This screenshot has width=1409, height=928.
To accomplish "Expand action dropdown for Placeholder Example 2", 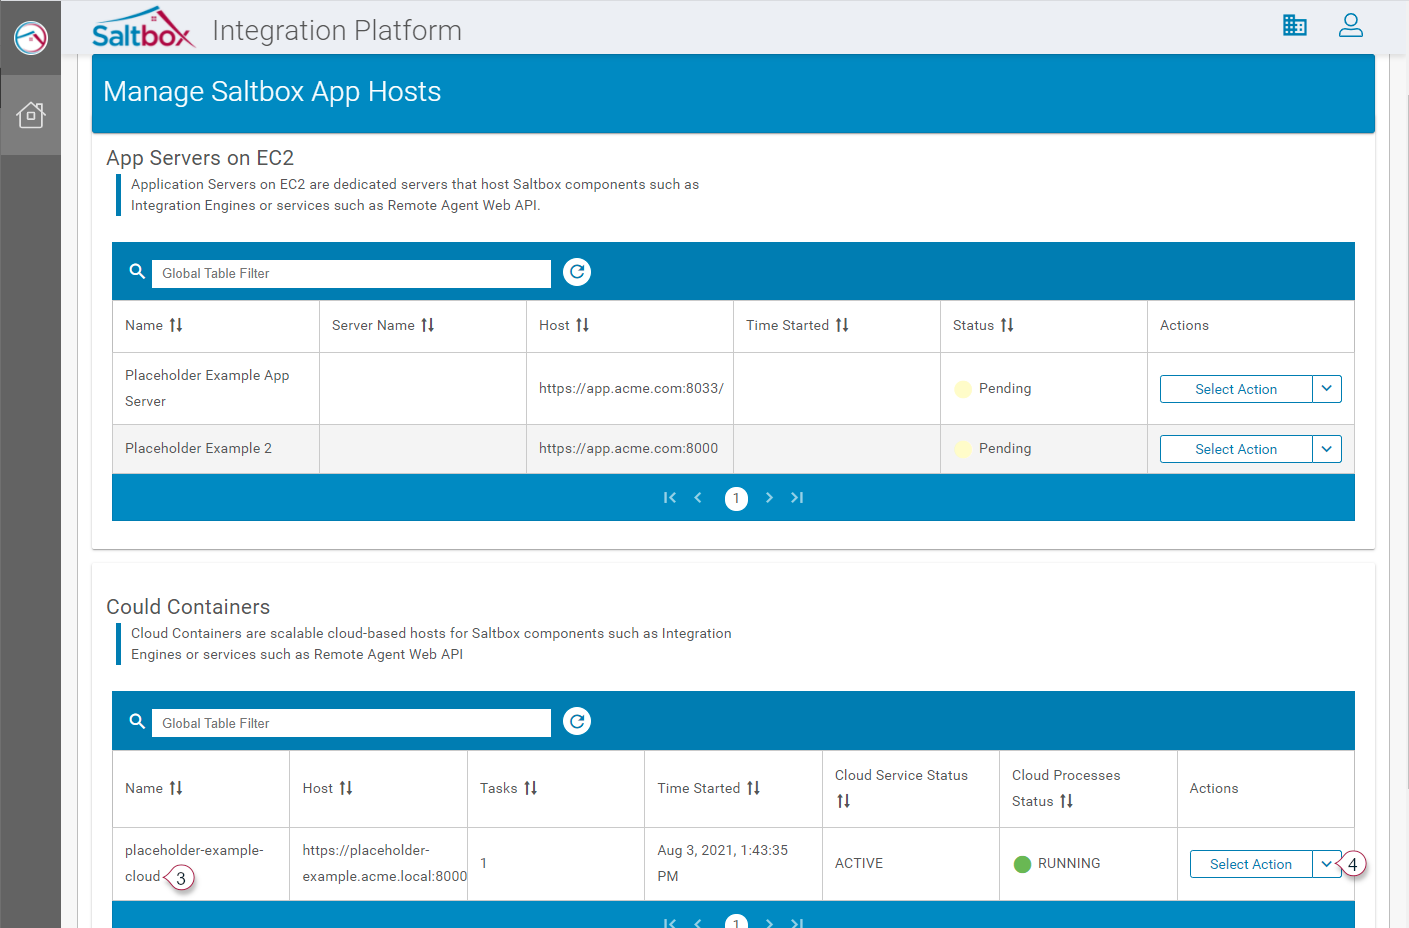I will tap(1327, 449).
